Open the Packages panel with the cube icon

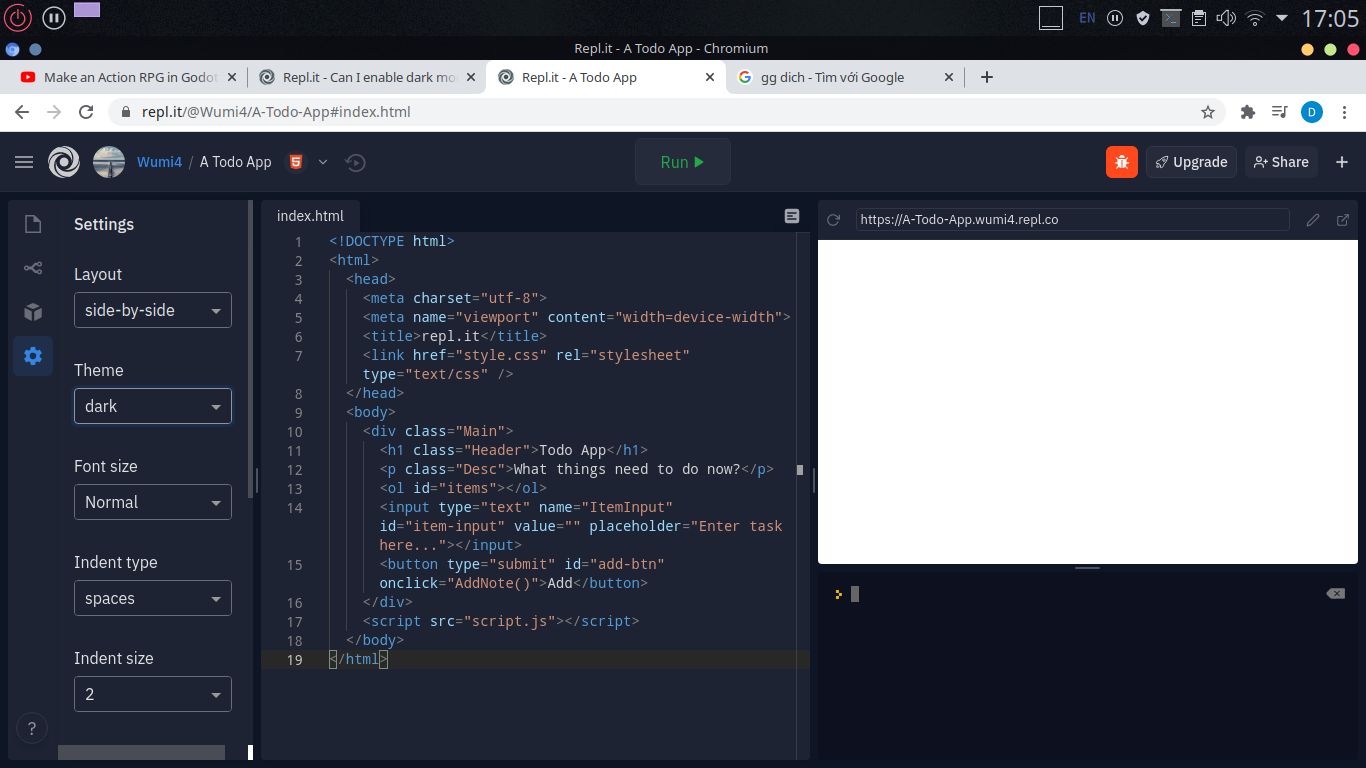[33, 312]
